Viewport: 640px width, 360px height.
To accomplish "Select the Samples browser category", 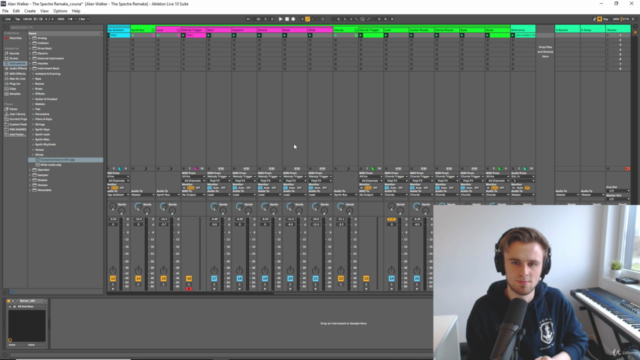I will (x=15, y=94).
